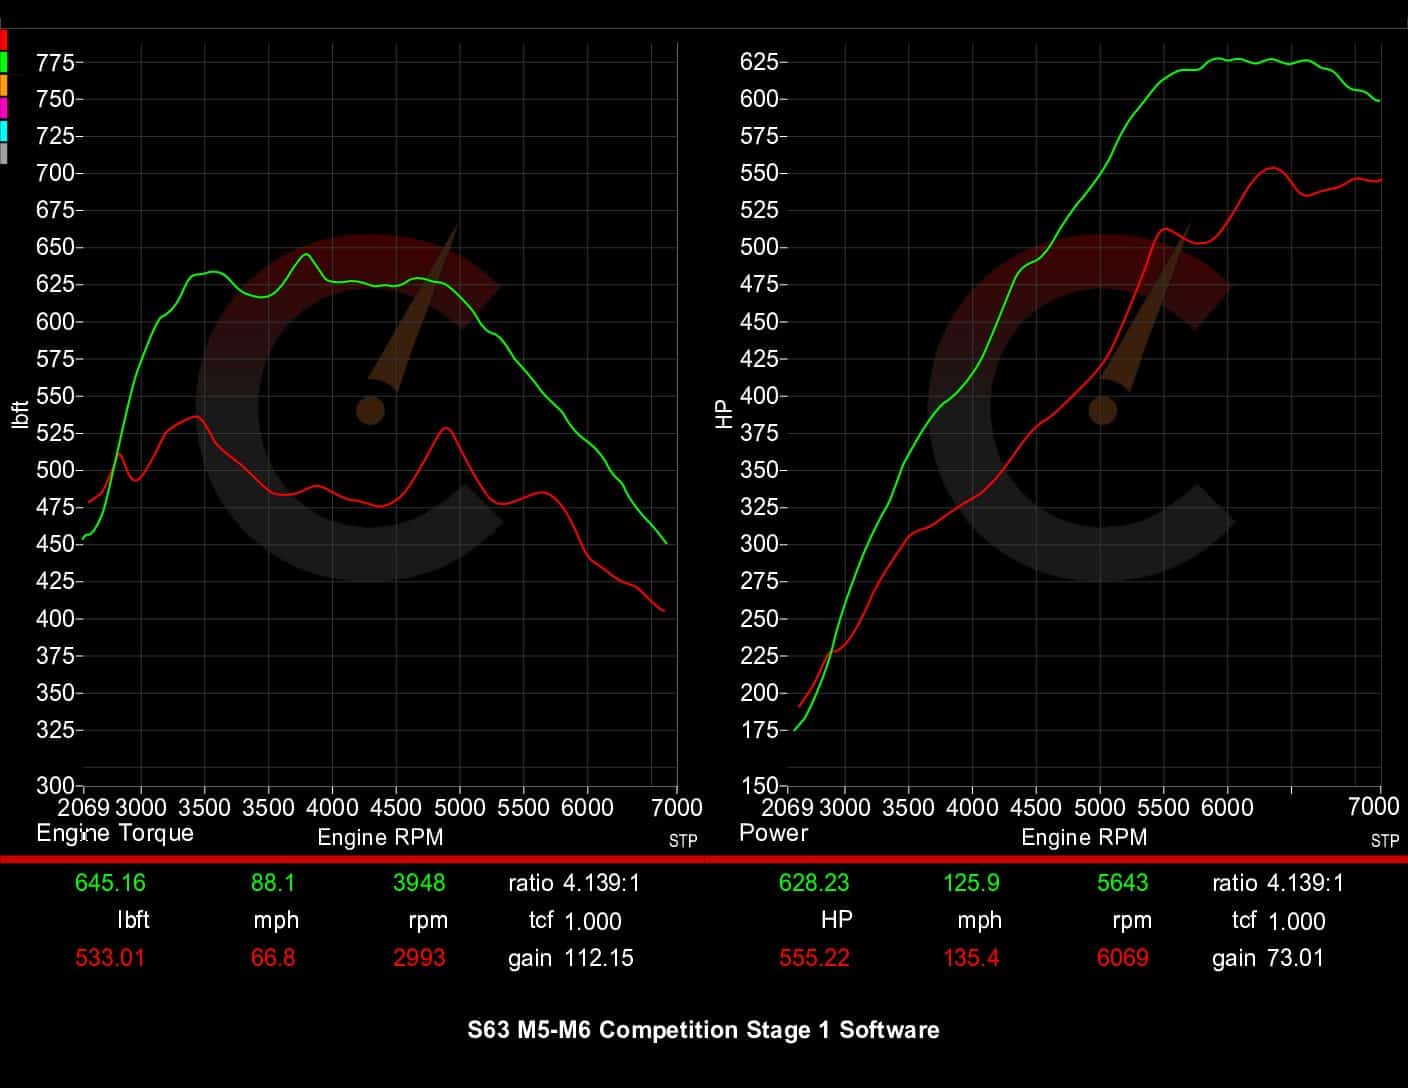The height and width of the screenshot is (1088, 1408).
Task: Select the orange trace swatch on left edge
Action: [x=3, y=84]
